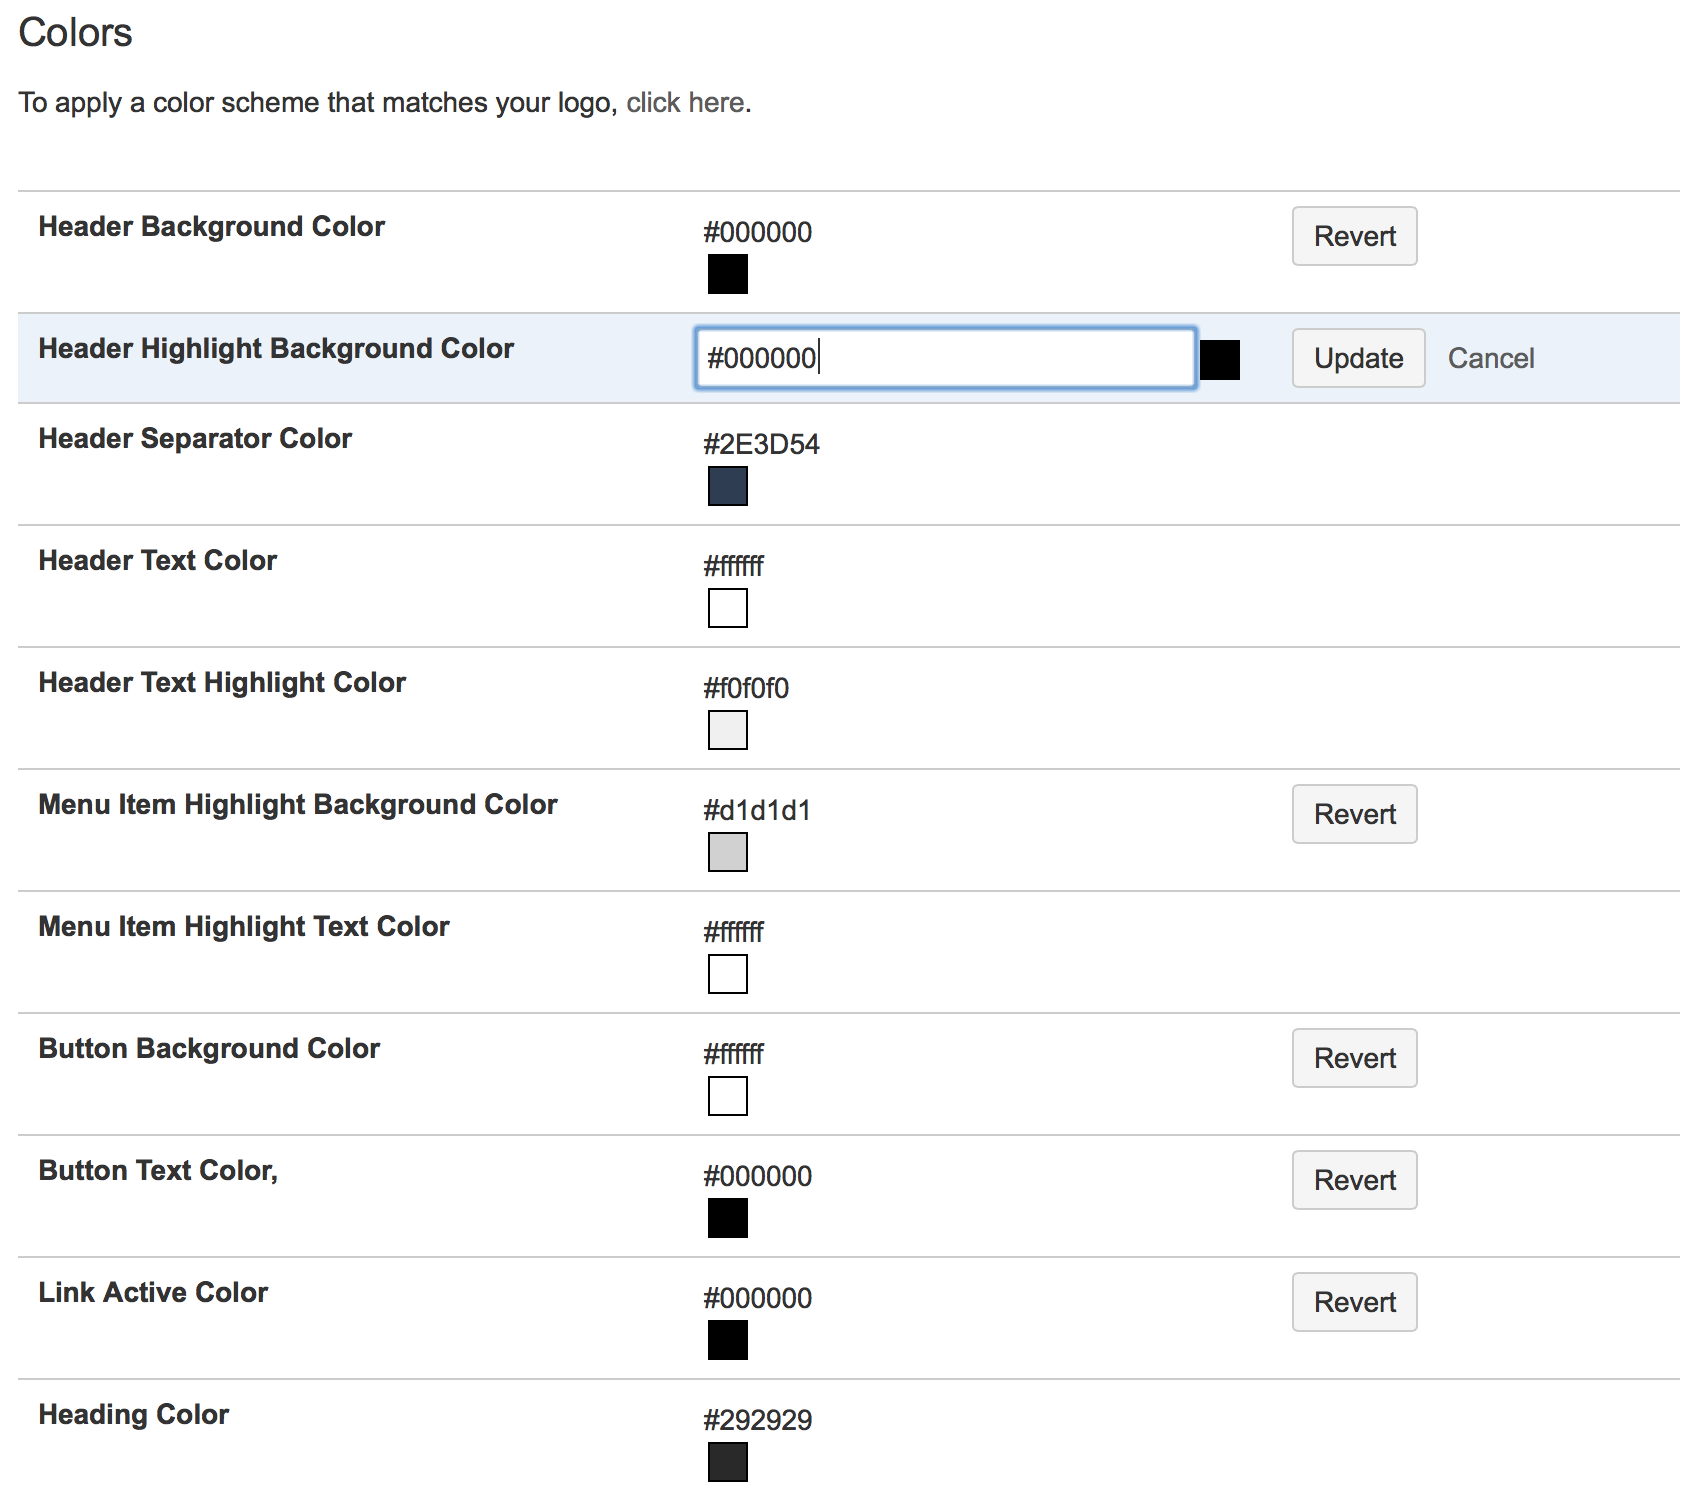Screen dimensions: 1694x1496
Task: Click the Button Text Color swatch
Action: [727, 1218]
